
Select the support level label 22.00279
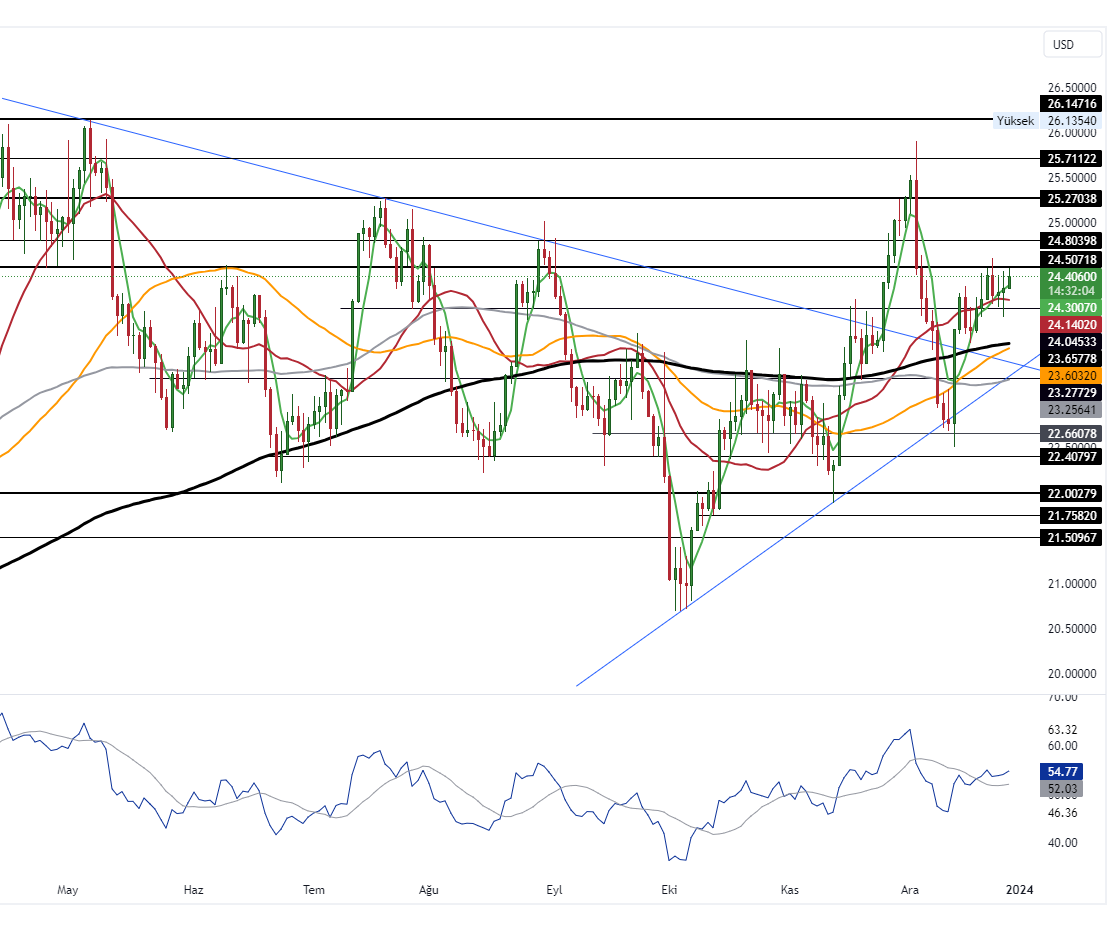pos(1070,492)
